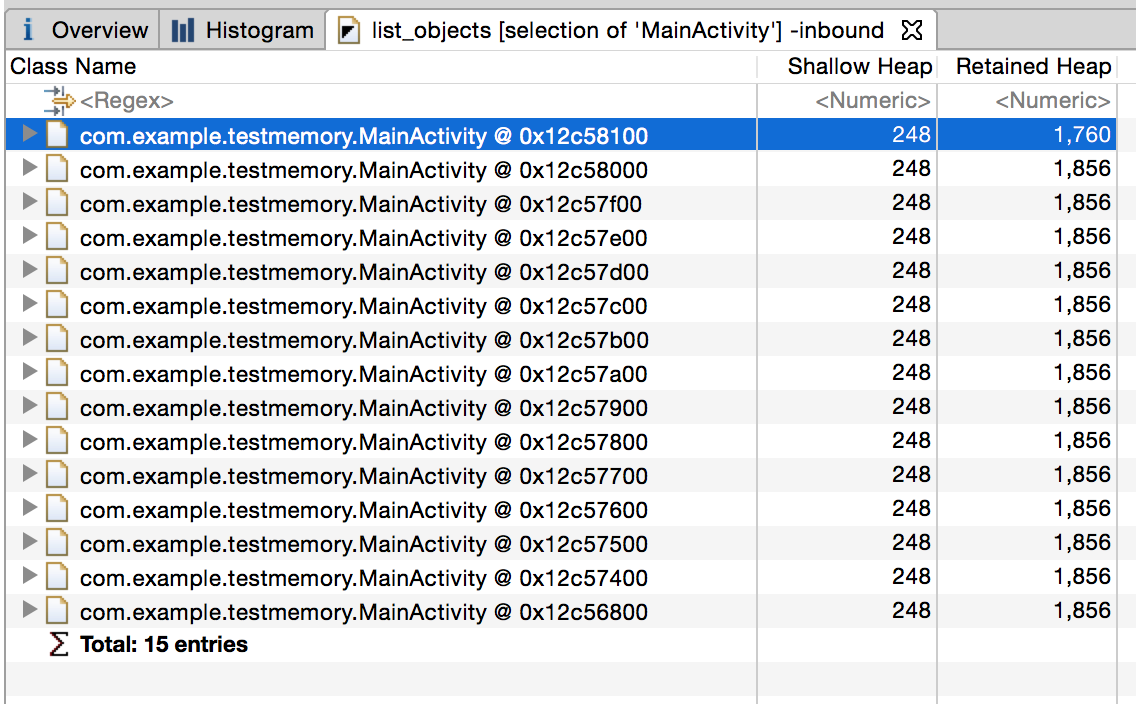Image resolution: width=1136 pixels, height=704 pixels.
Task: Switch to the Overview tab
Action: [83, 30]
